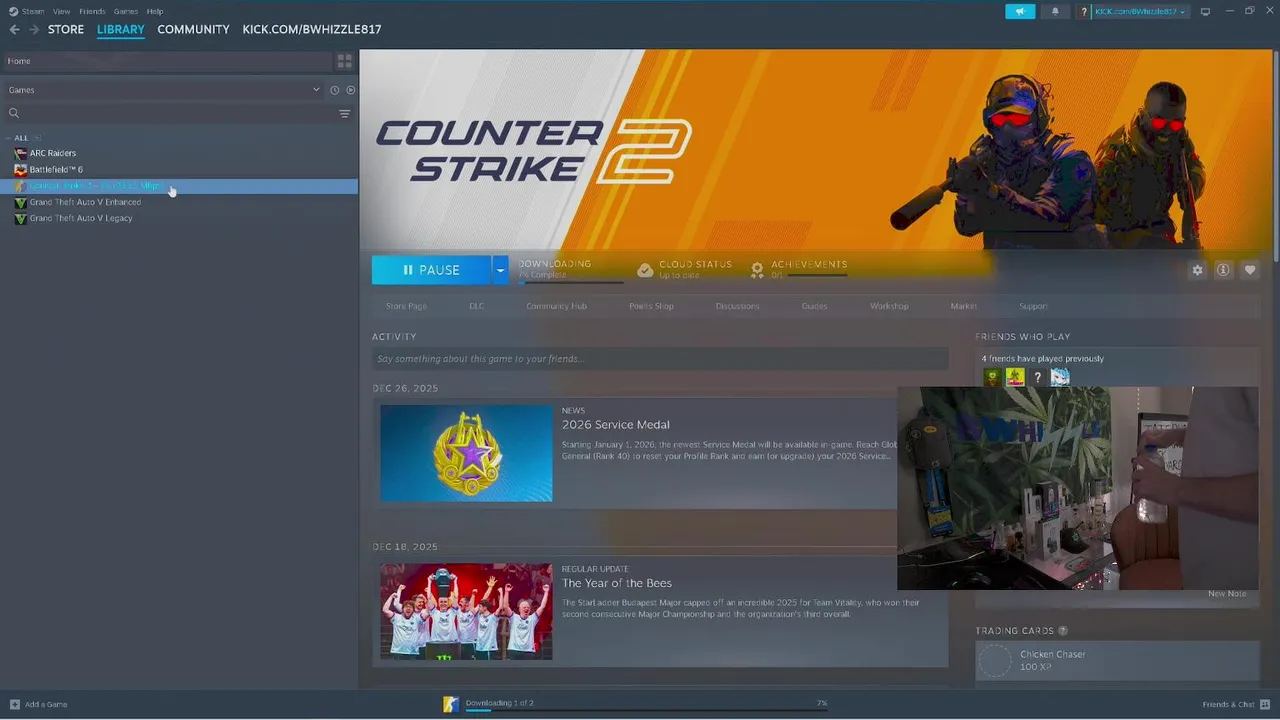Image resolution: width=1280 pixels, height=720 pixels.
Task: Click the question mark avatar in the title bar
Action: click(1085, 11)
